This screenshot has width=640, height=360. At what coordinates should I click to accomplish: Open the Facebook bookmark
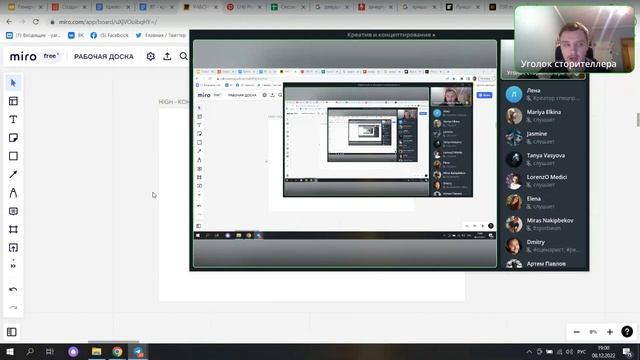coord(109,36)
